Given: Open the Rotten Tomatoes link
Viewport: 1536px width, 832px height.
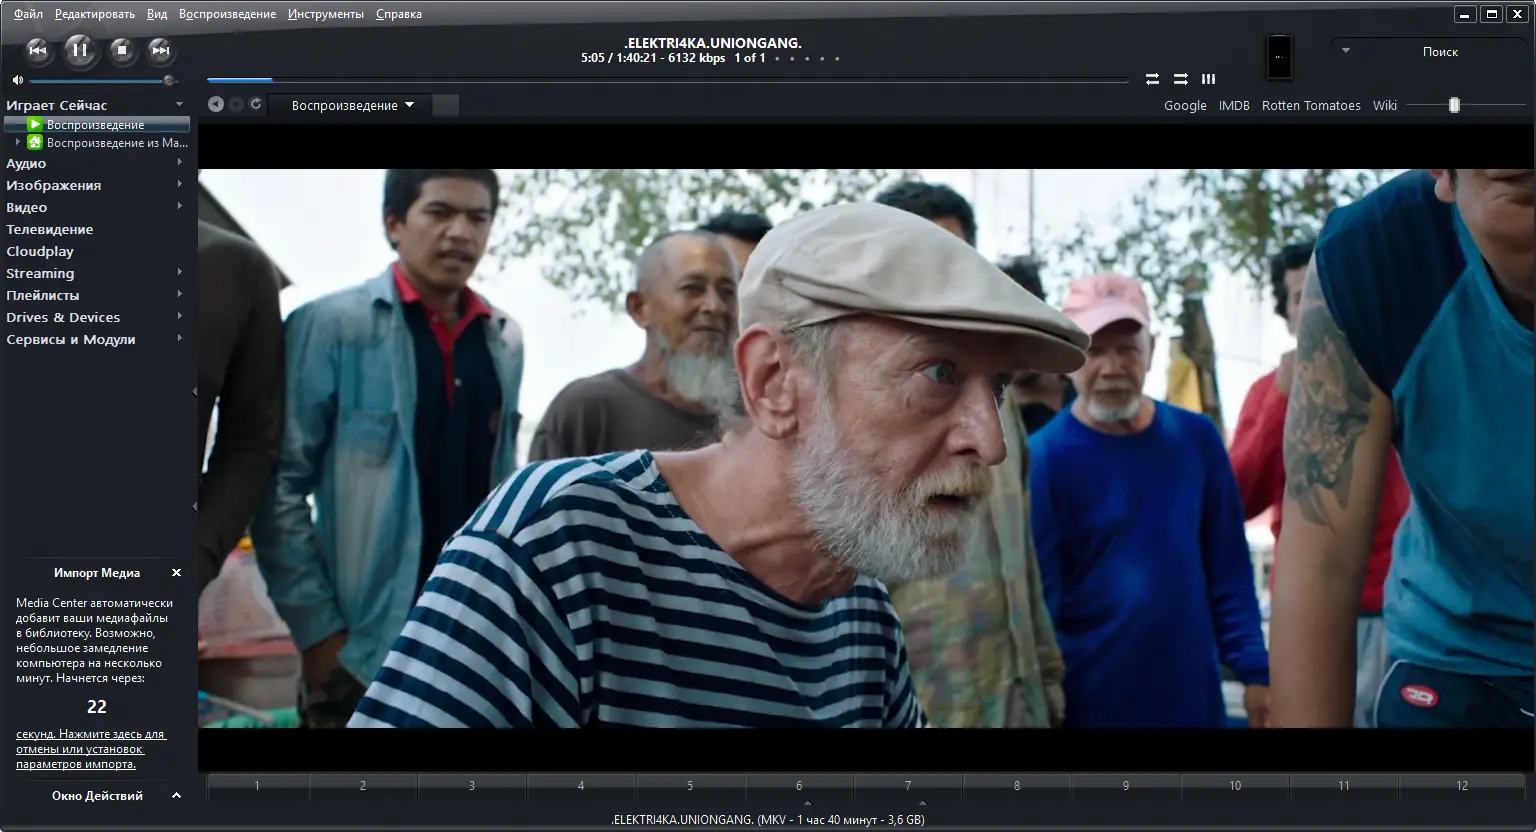Looking at the screenshot, I should coord(1310,105).
